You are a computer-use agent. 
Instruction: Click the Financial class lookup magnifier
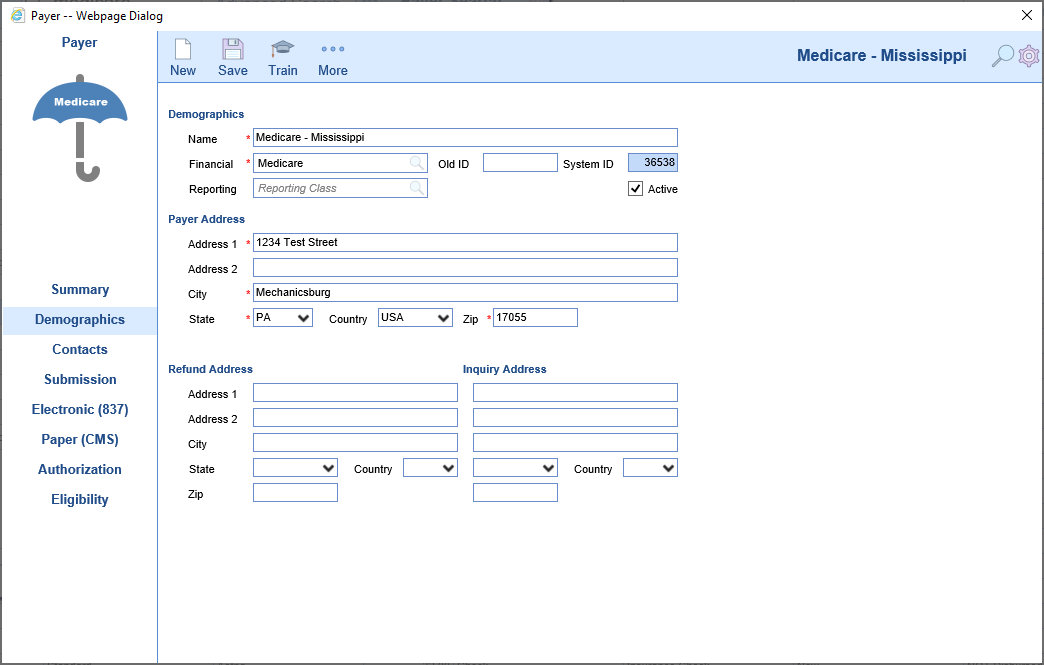pos(417,163)
